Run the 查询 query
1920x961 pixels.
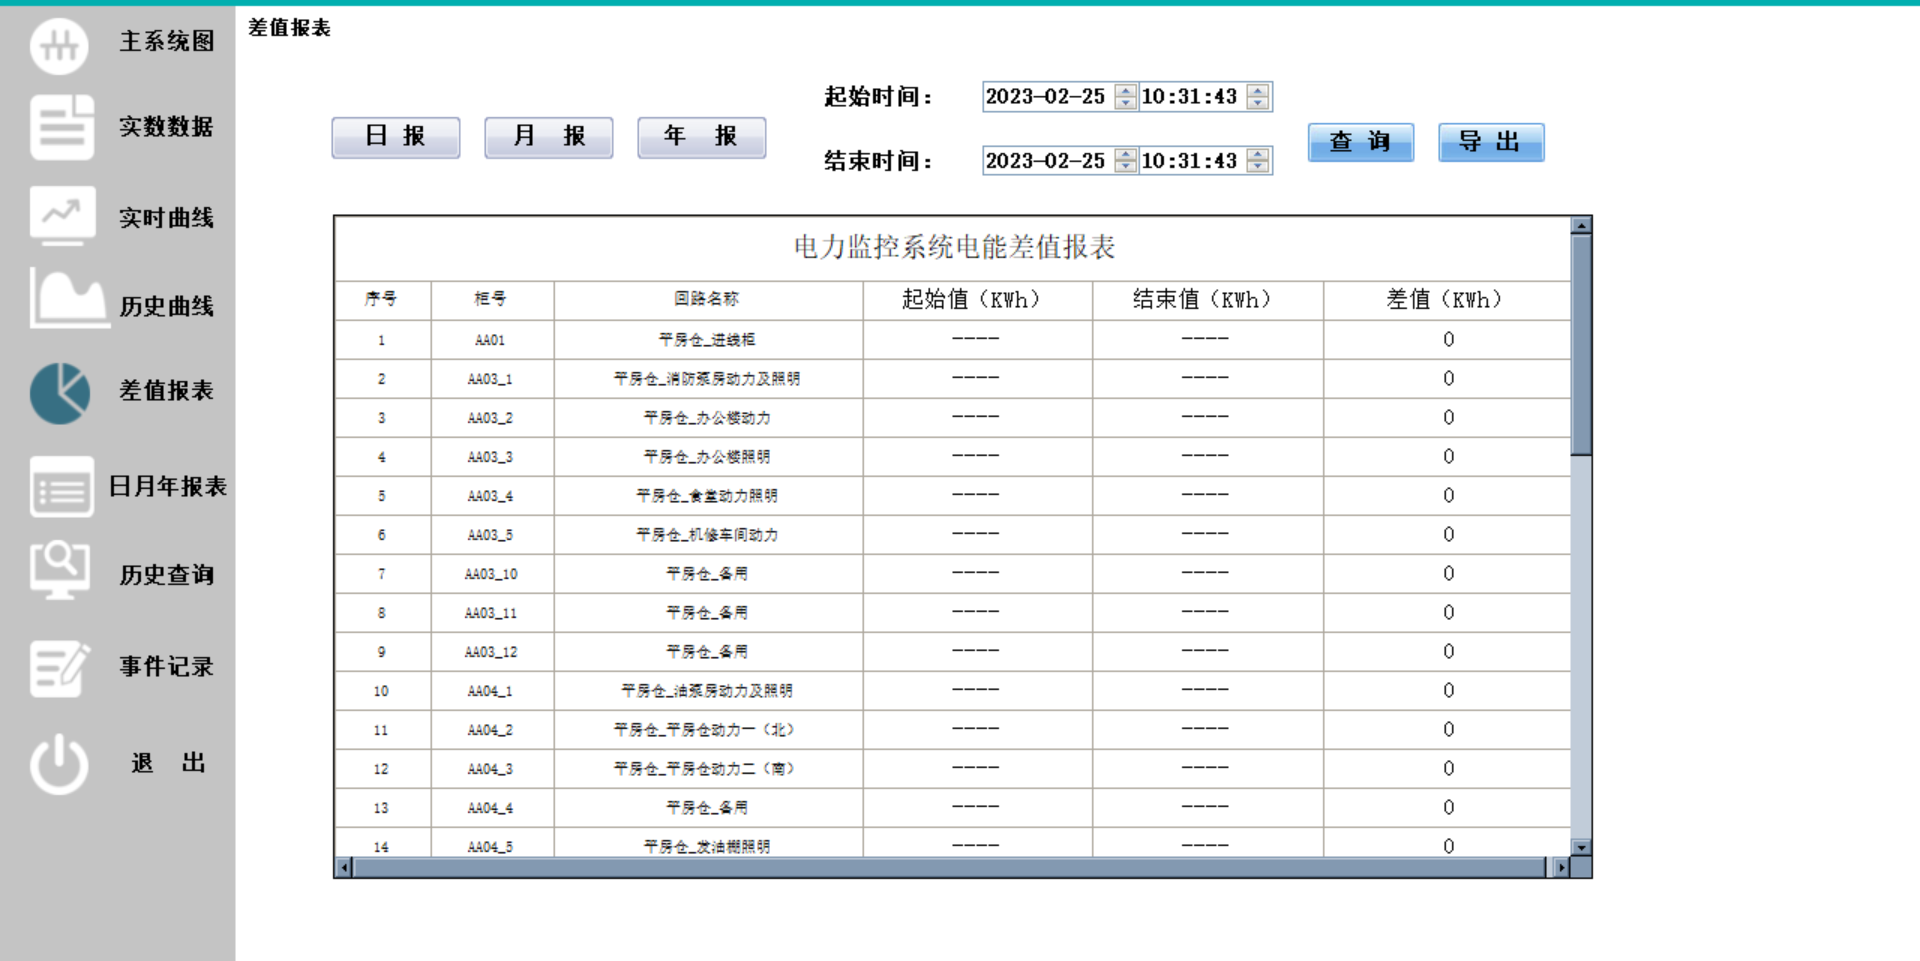[1361, 142]
